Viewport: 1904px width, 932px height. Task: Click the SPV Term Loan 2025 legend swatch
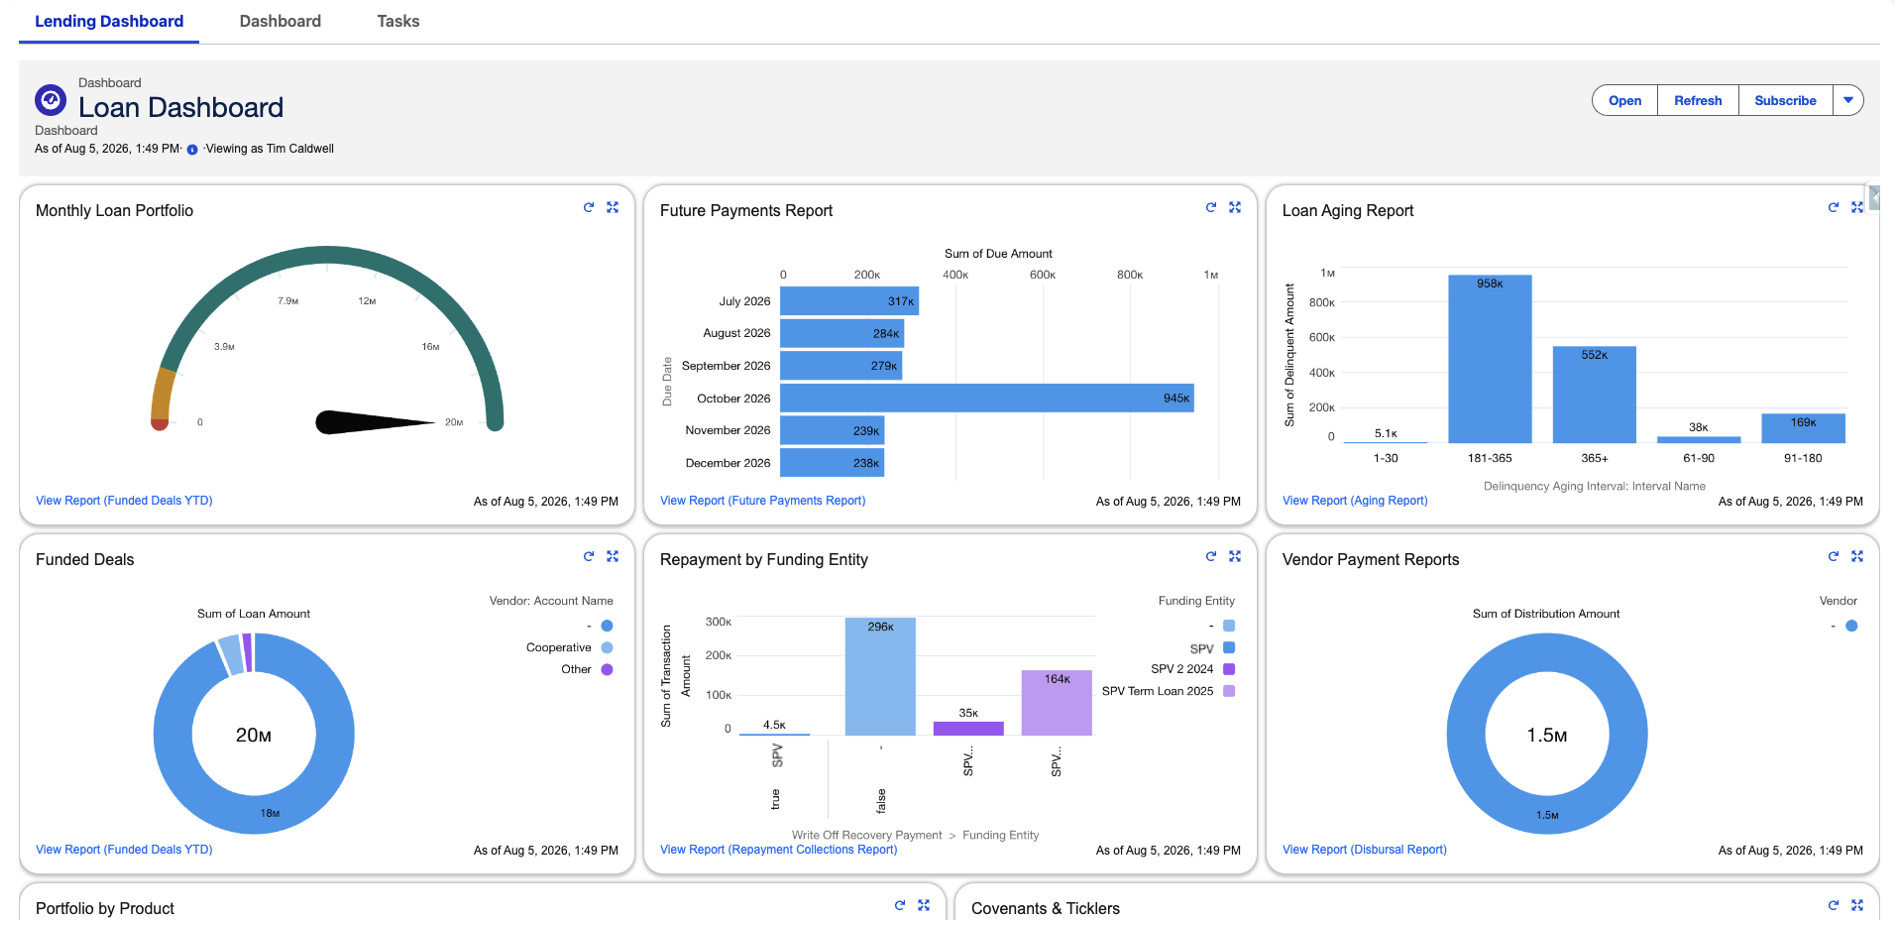(1229, 691)
